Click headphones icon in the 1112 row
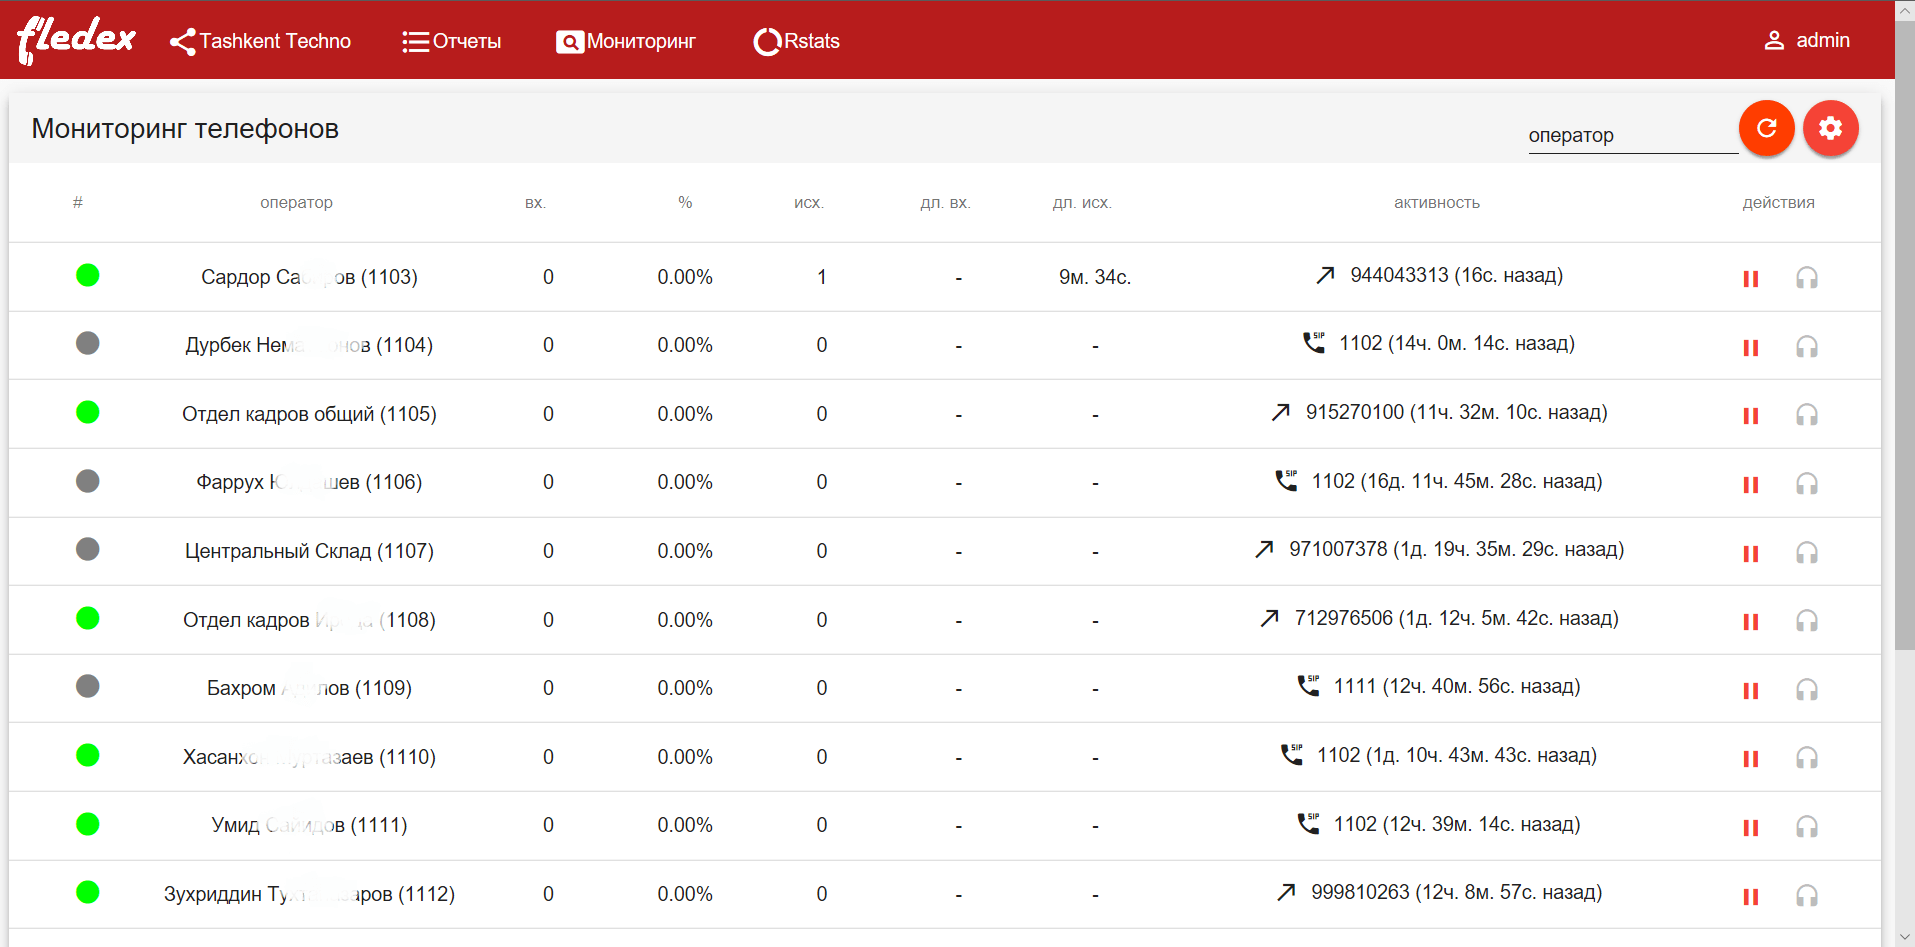Screen dimensions: 1915x947 tap(1807, 896)
